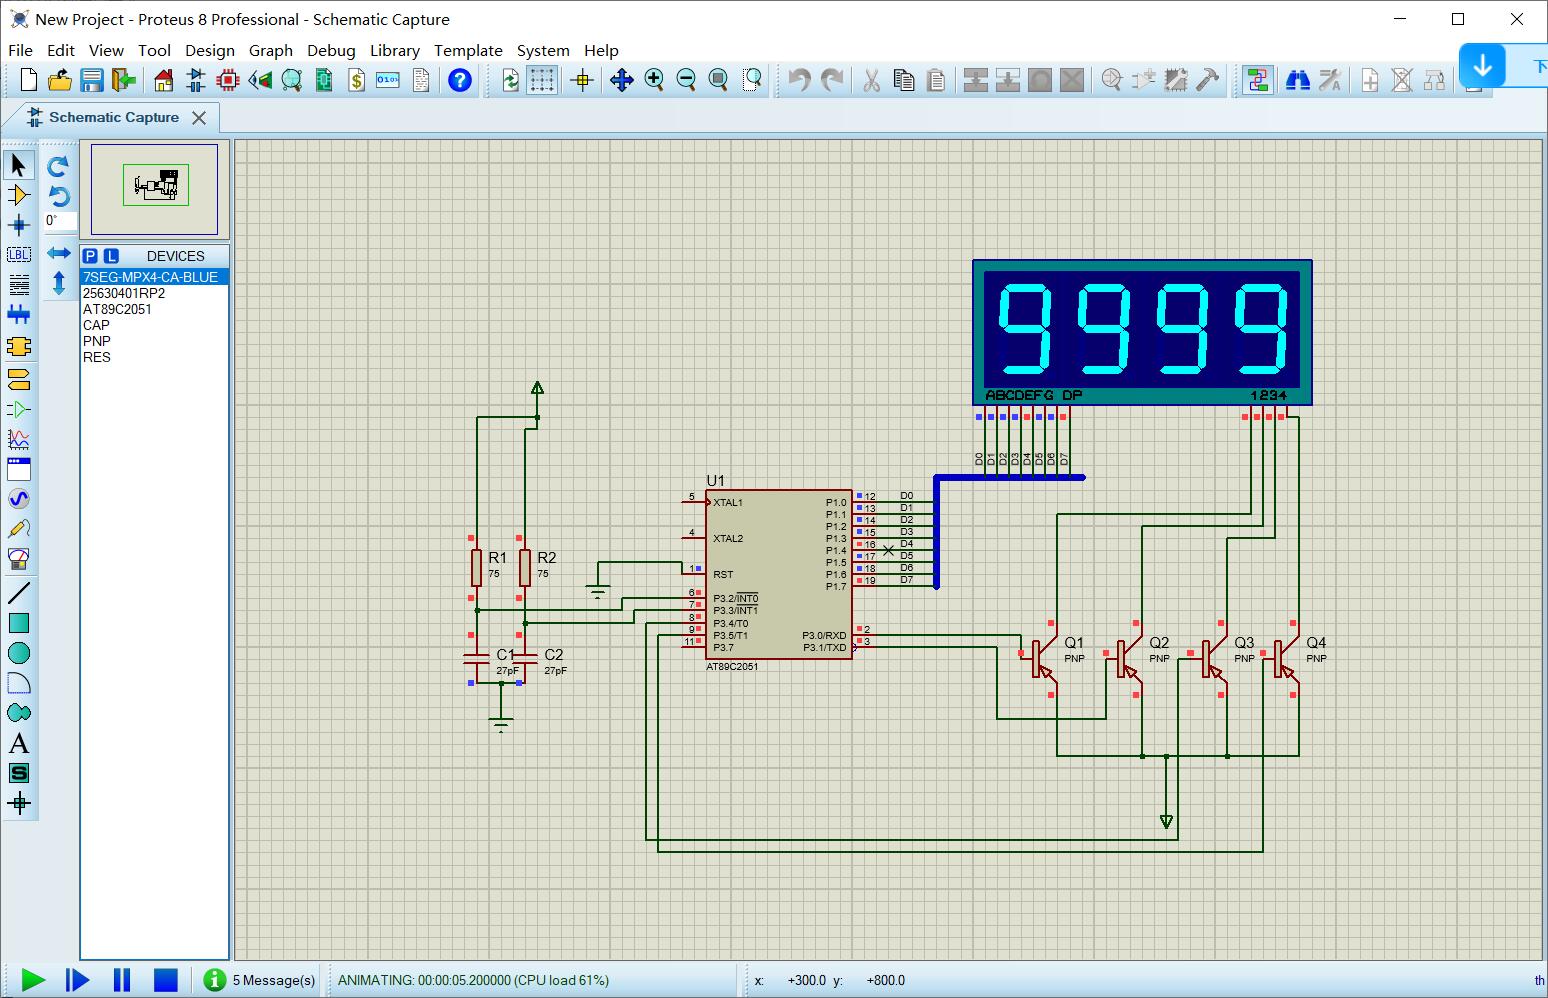
Task: Click the P pick devices button
Action: pyautogui.click(x=90, y=256)
